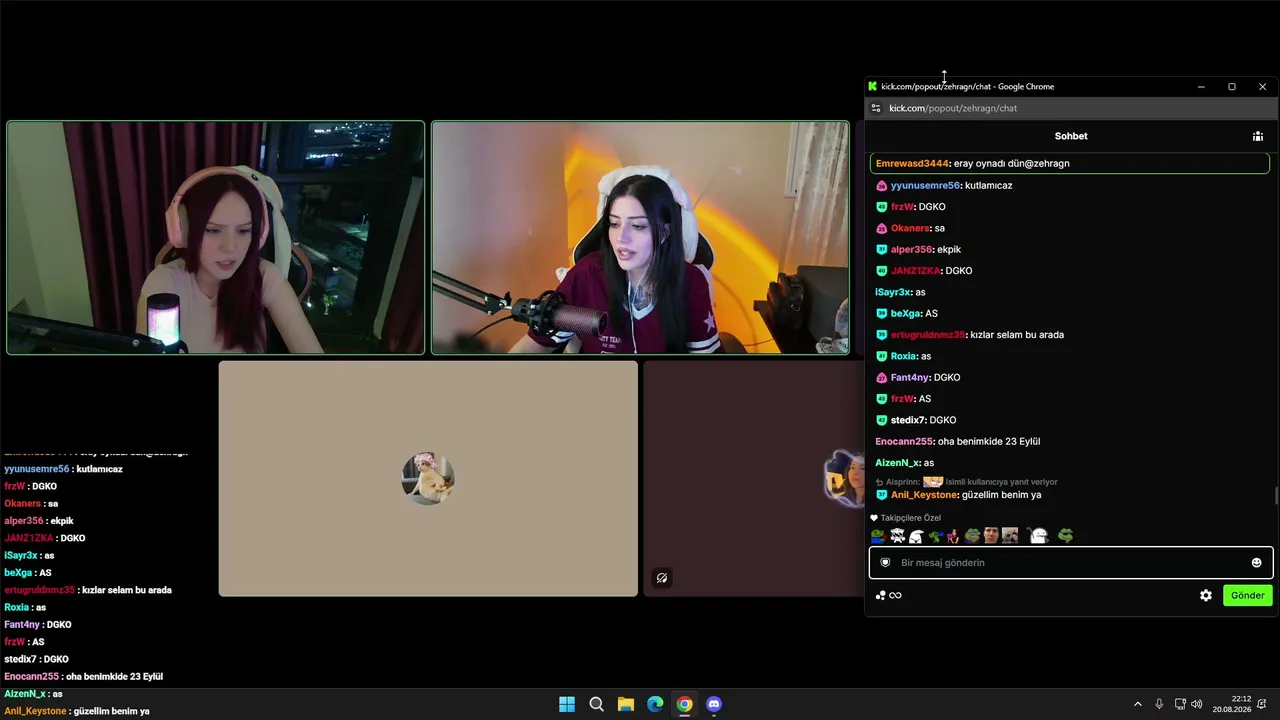Open pinned message by Emrewasd3444
Viewport: 1280px width, 720px height.
click(1070, 163)
